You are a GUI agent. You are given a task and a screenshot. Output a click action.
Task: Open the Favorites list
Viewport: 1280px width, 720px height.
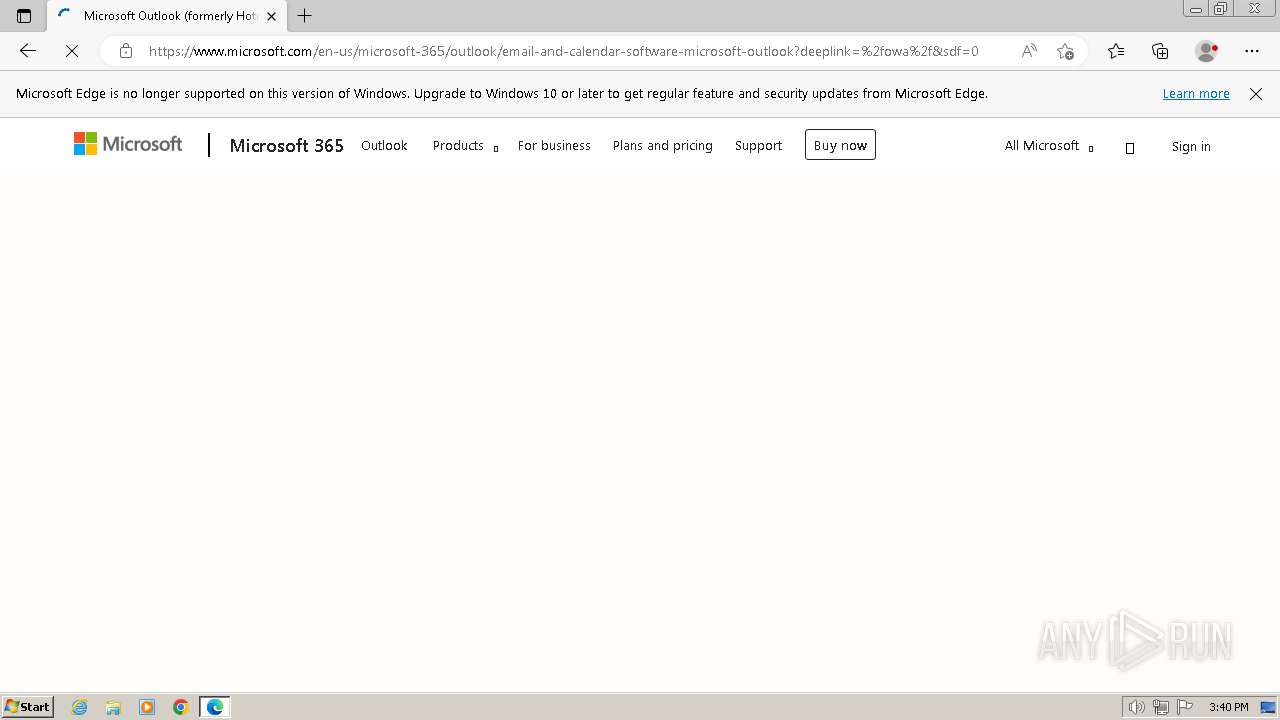pos(1116,51)
